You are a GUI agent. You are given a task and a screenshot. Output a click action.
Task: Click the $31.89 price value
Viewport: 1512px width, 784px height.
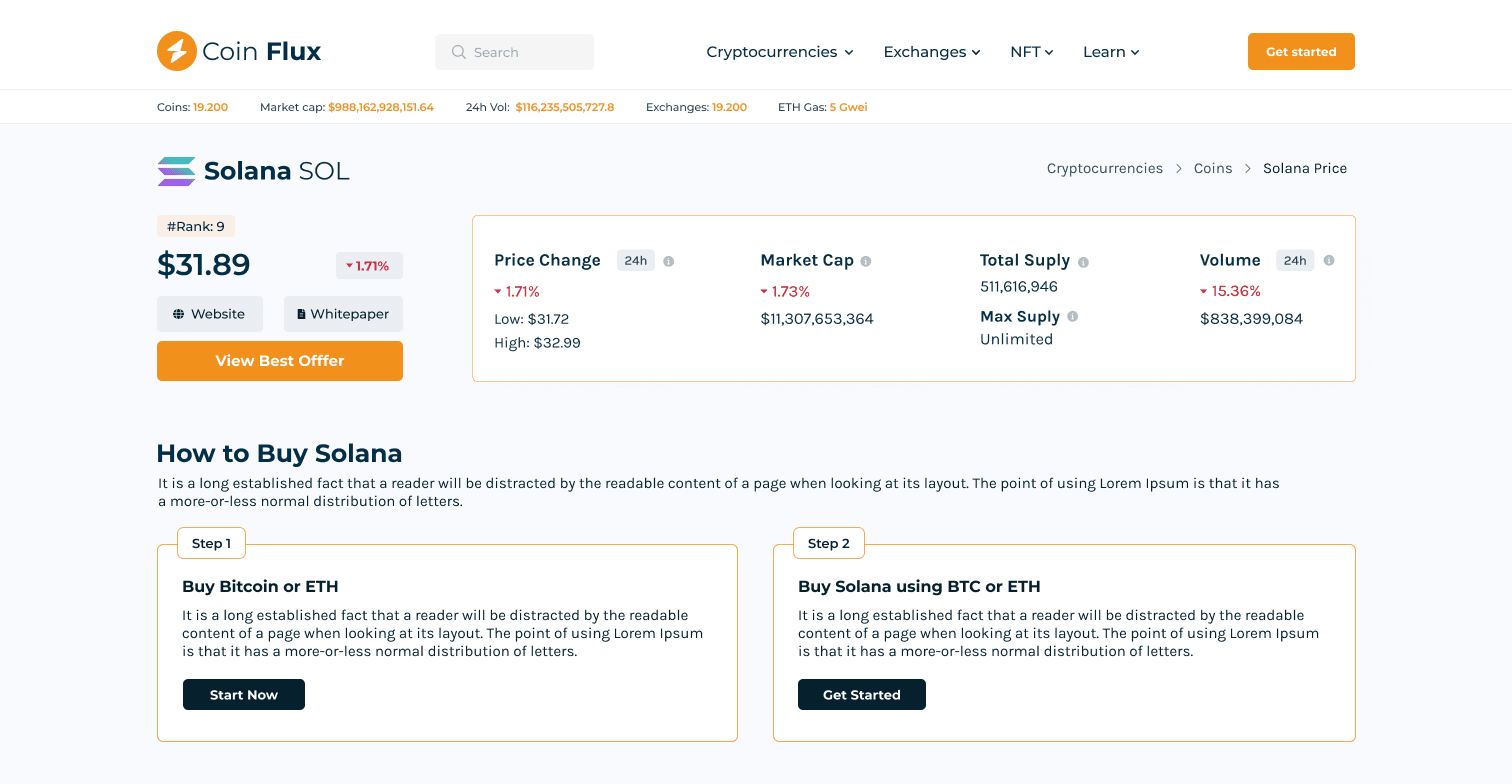pyautogui.click(x=204, y=265)
